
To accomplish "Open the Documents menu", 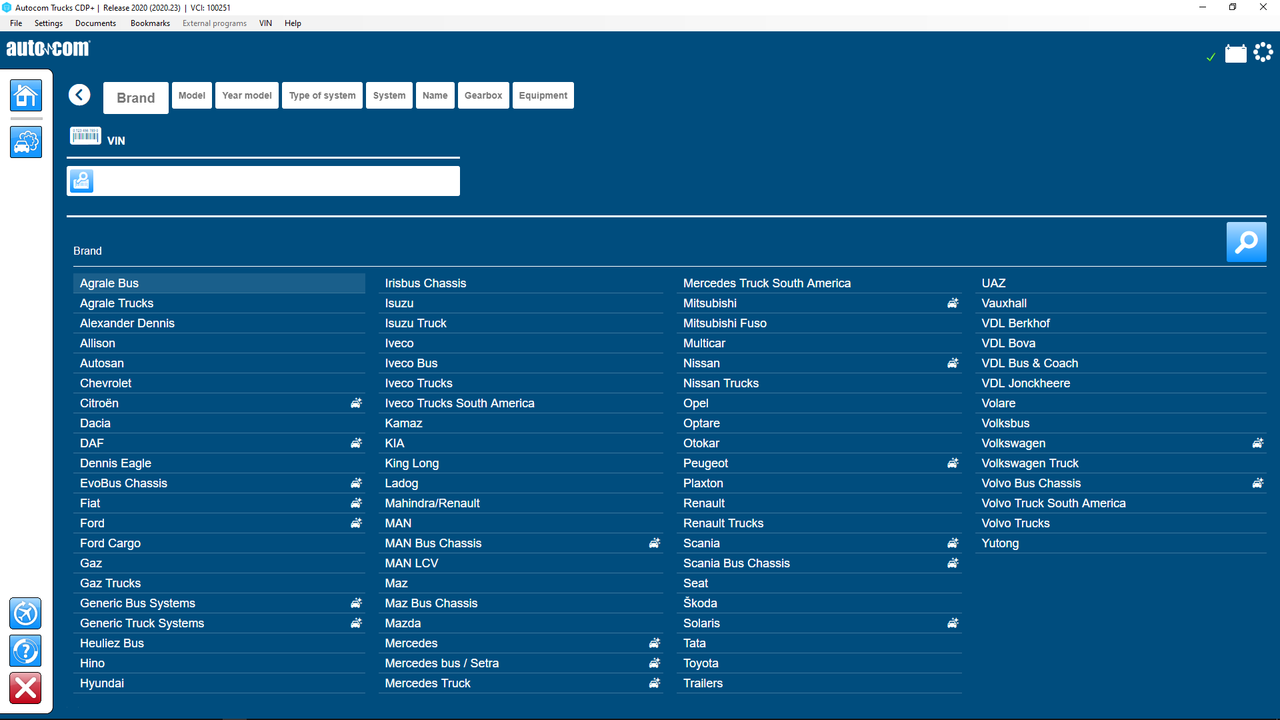I will tap(96, 23).
